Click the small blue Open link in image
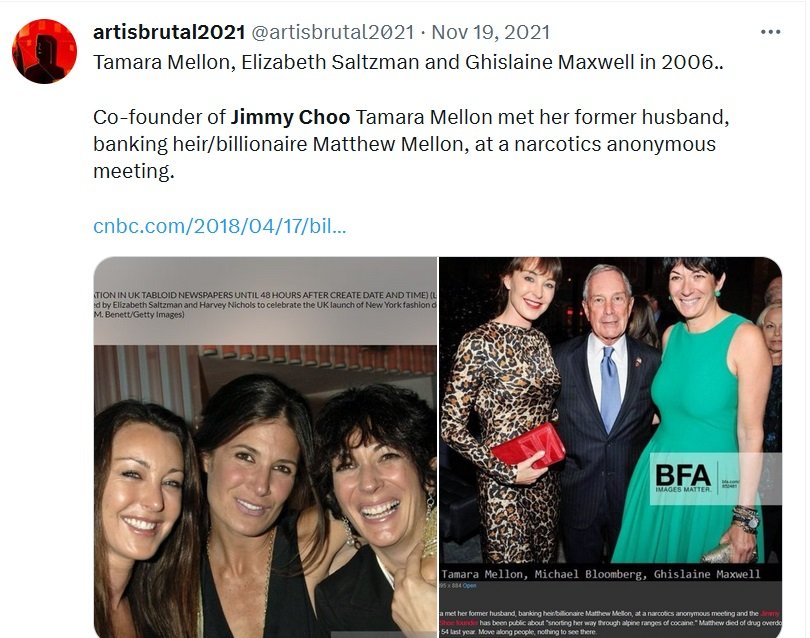 pyautogui.click(x=470, y=586)
